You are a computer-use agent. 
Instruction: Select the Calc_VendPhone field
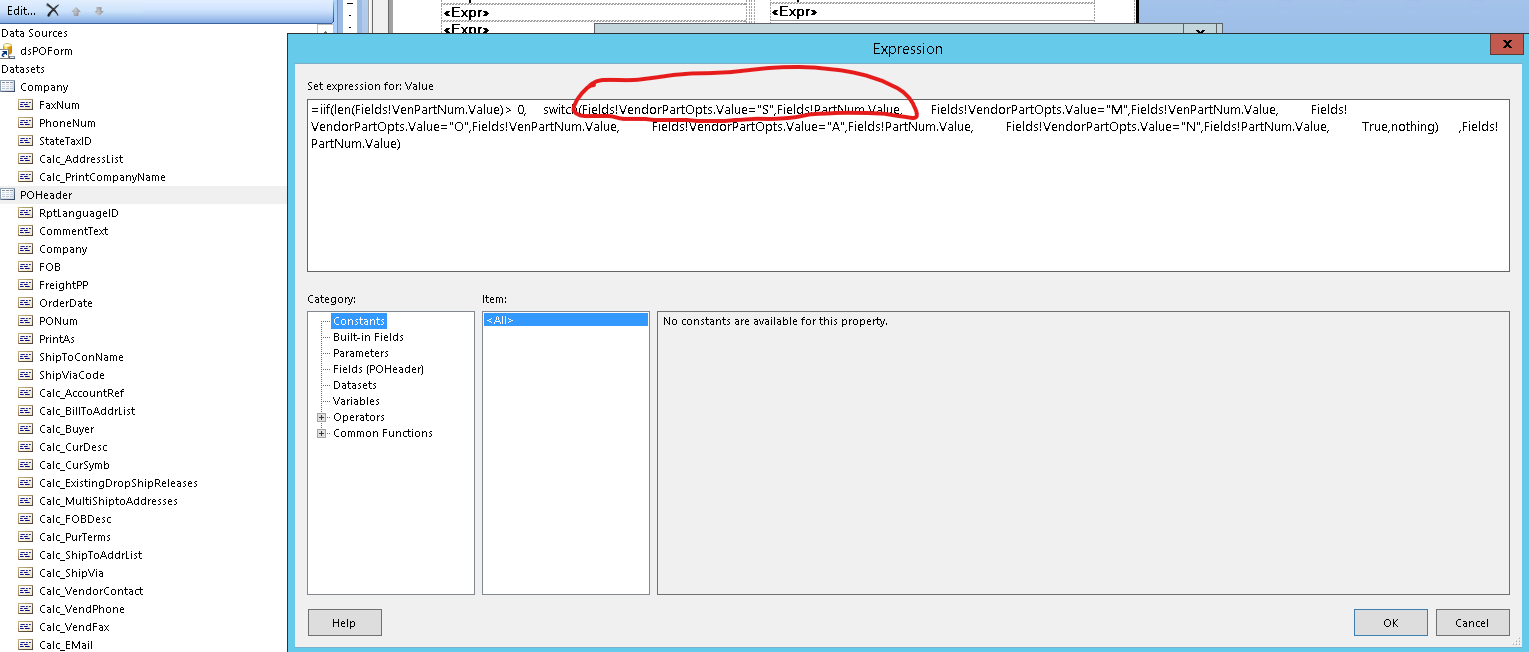[82, 609]
